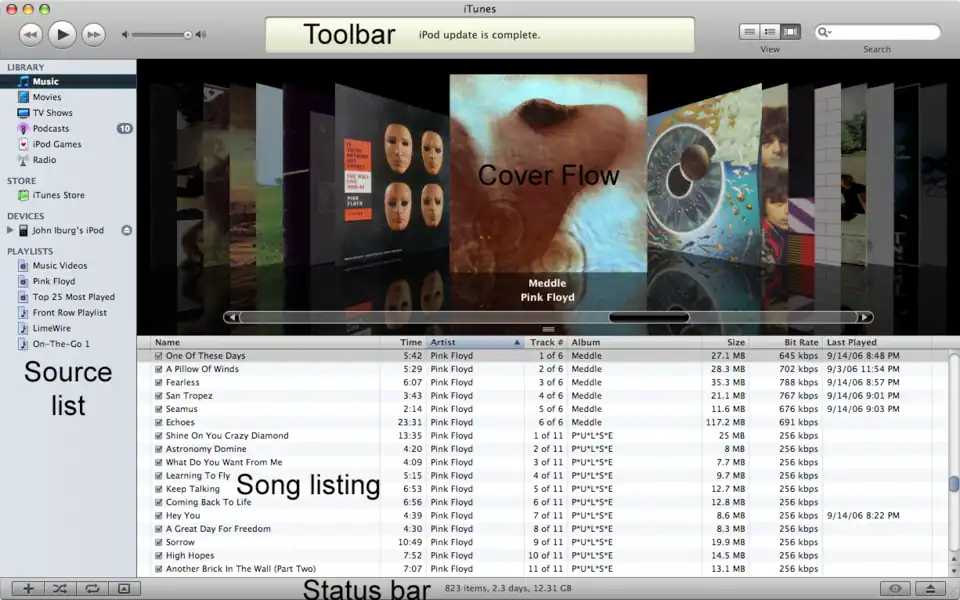
Task: Uncheck the song "Echoes"
Action: click(x=158, y=422)
